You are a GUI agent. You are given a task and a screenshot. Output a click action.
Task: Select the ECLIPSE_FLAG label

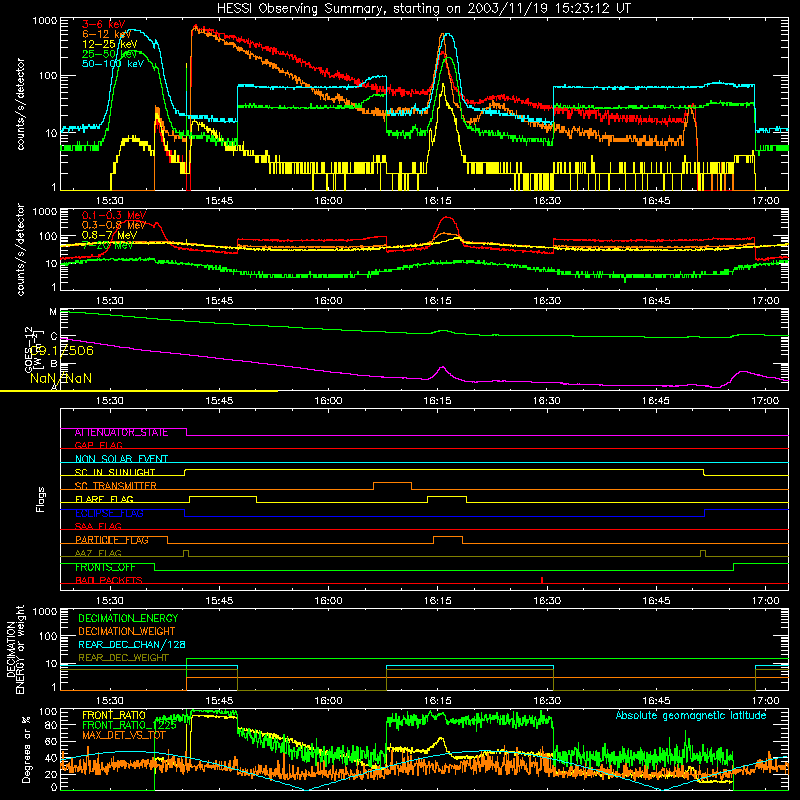click(109, 513)
